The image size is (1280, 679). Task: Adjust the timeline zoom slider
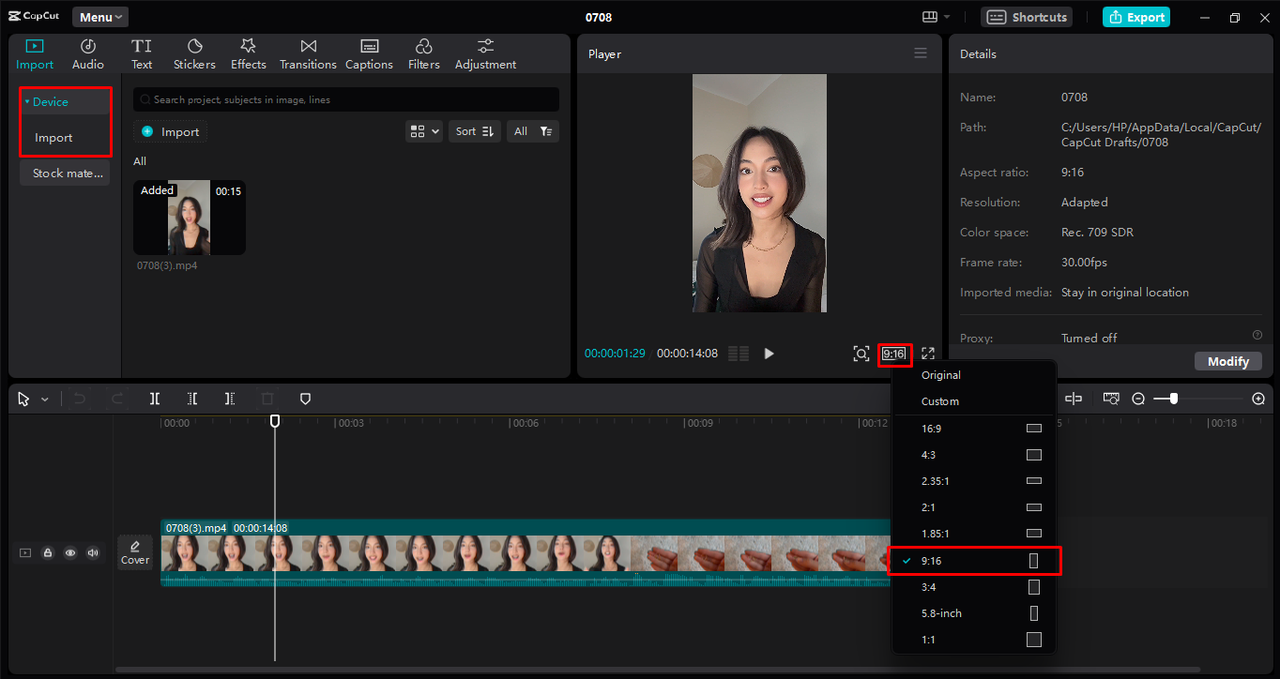(x=1174, y=398)
